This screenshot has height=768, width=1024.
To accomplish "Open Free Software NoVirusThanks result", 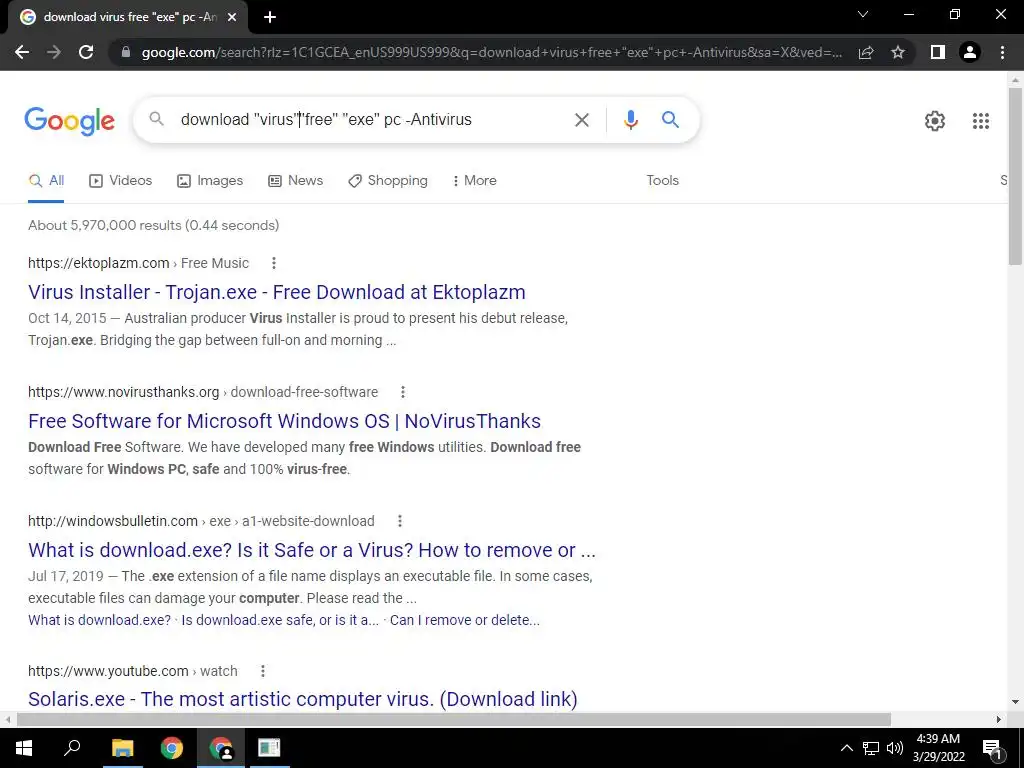I will click(x=285, y=421).
